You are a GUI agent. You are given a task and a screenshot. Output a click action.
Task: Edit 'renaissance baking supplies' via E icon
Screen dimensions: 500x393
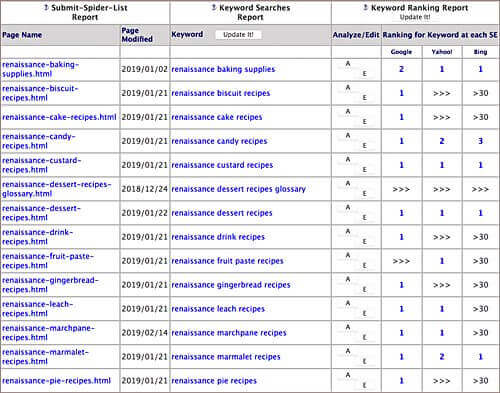(x=364, y=74)
